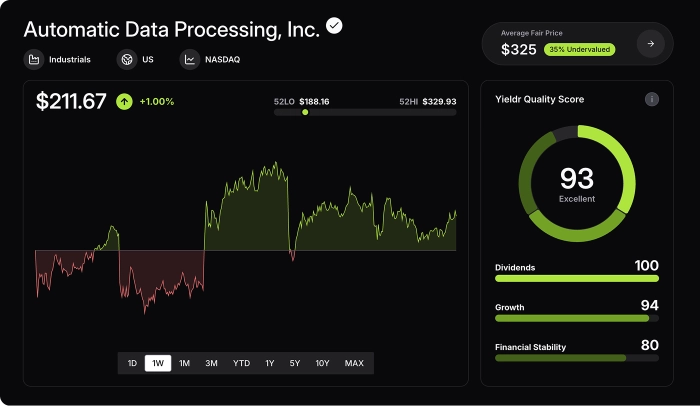Click the 93 Excellent score donut
The height and width of the screenshot is (406, 700).
click(x=577, y=184)
